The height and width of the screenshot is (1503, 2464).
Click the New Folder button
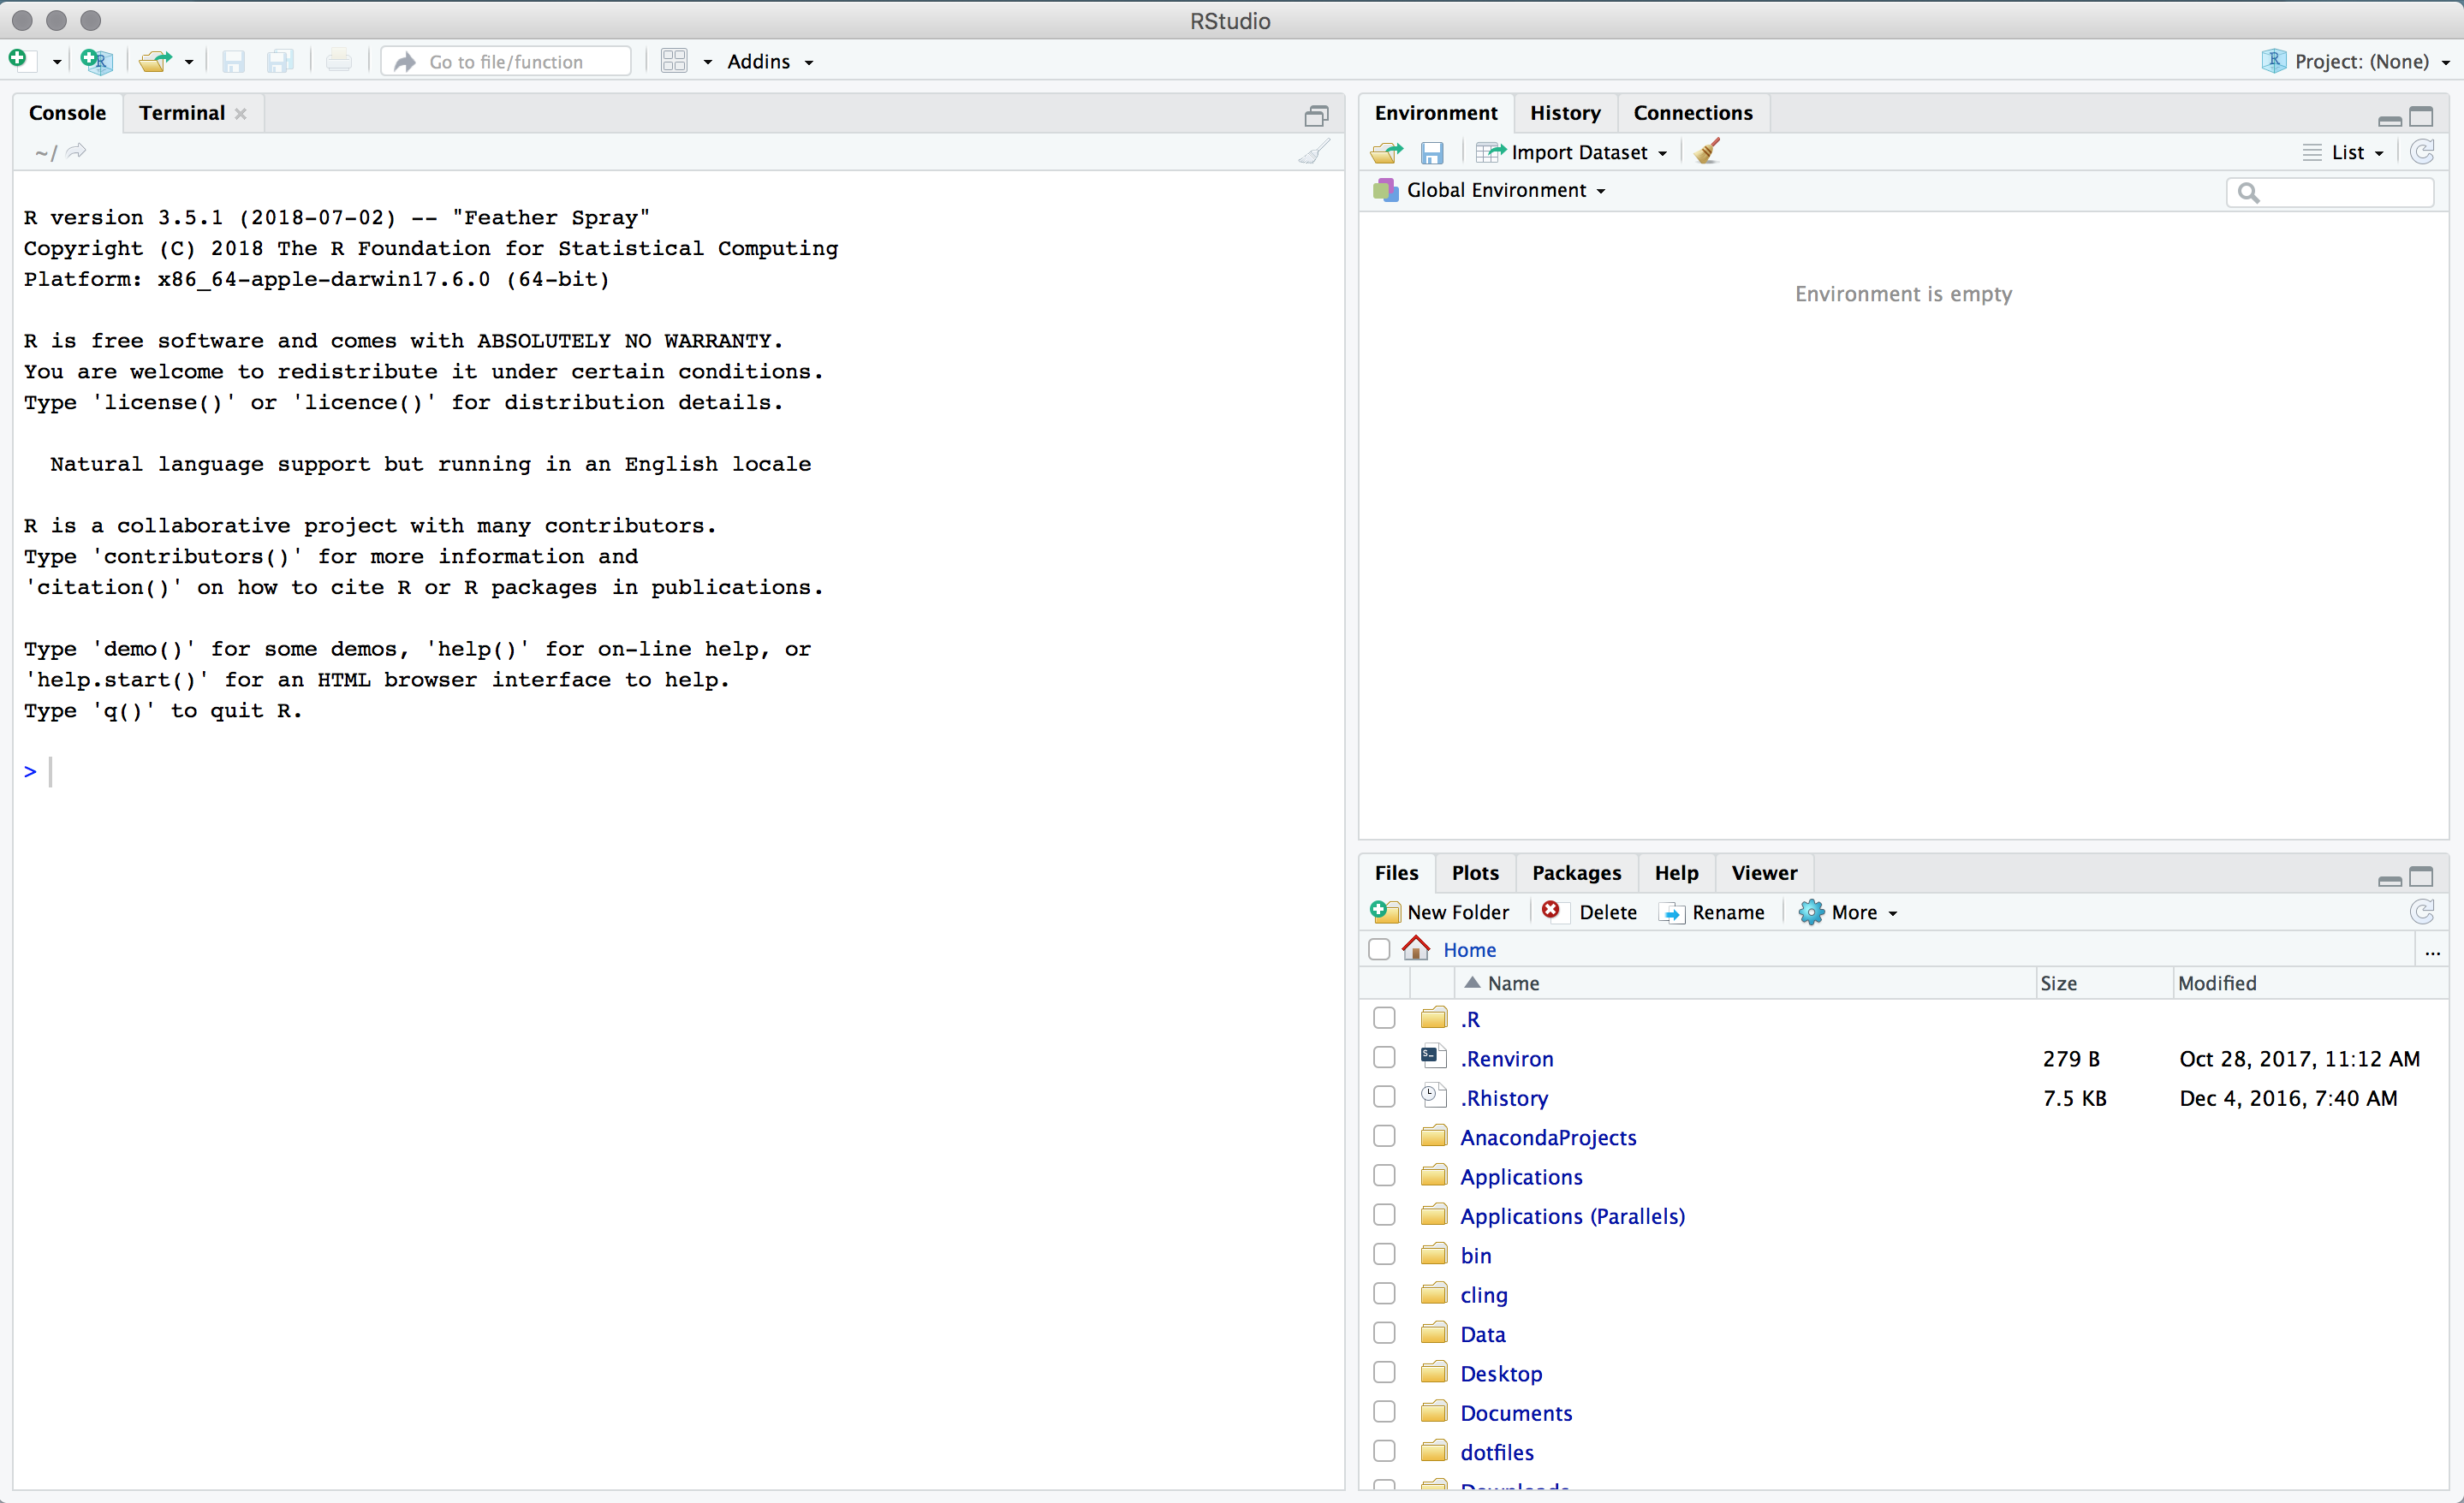(x=1440, y=912)
